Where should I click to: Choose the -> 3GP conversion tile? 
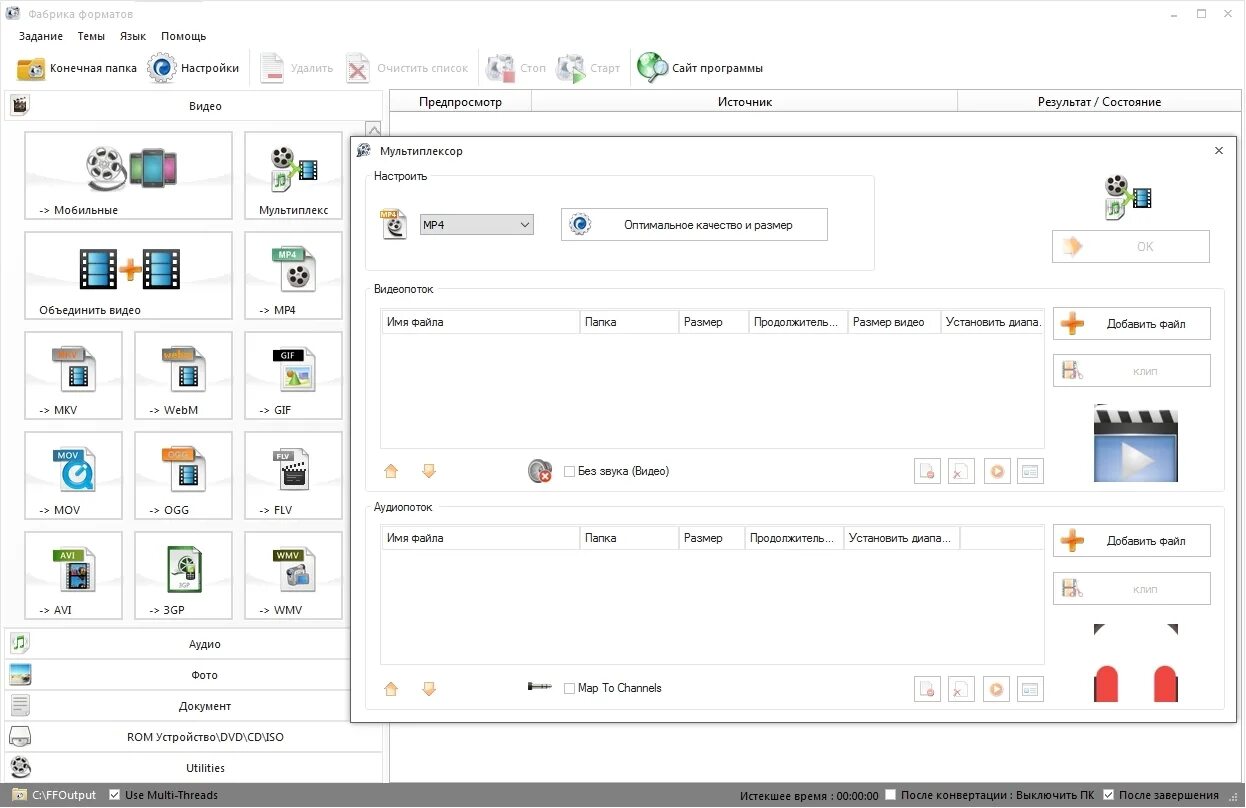tap(183, 576)
